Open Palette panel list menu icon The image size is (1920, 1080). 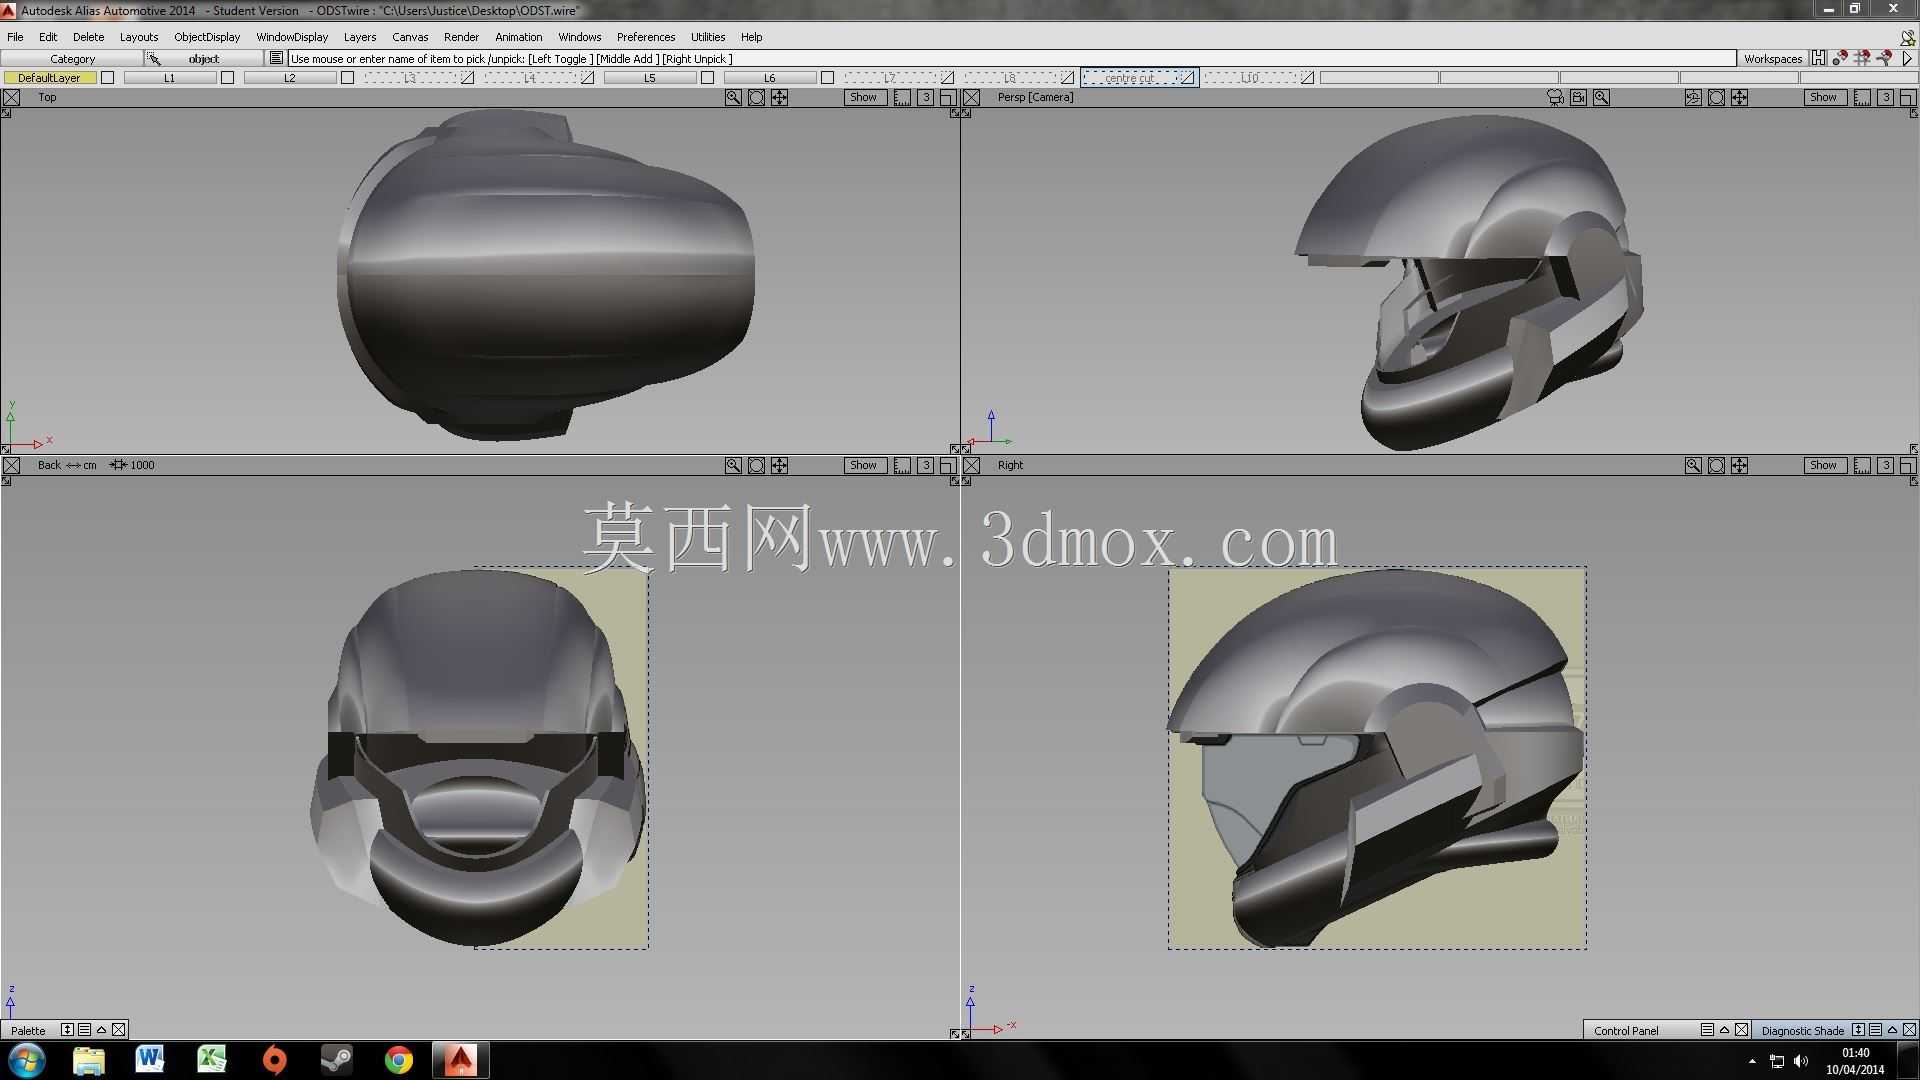(84, 1031)
